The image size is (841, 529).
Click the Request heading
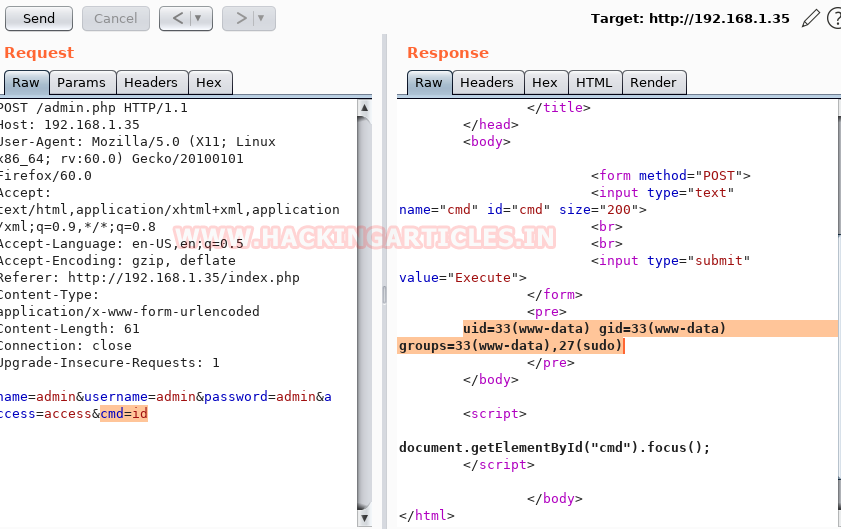[39, 53]
